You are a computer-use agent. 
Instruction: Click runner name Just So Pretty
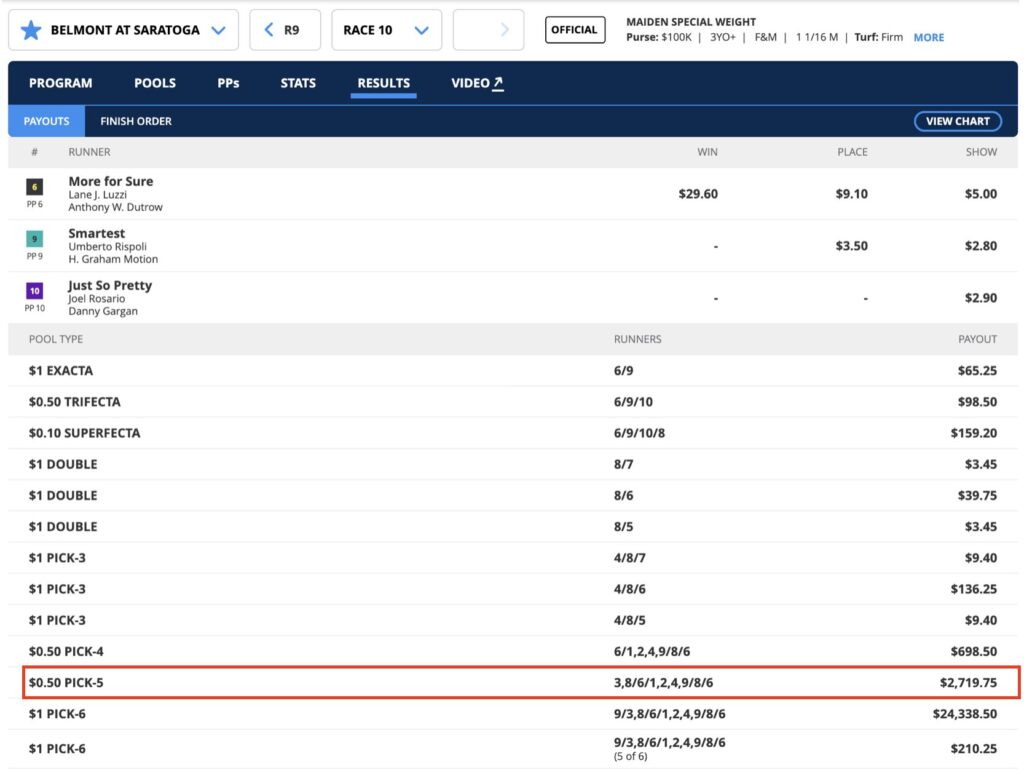(110, 285)
